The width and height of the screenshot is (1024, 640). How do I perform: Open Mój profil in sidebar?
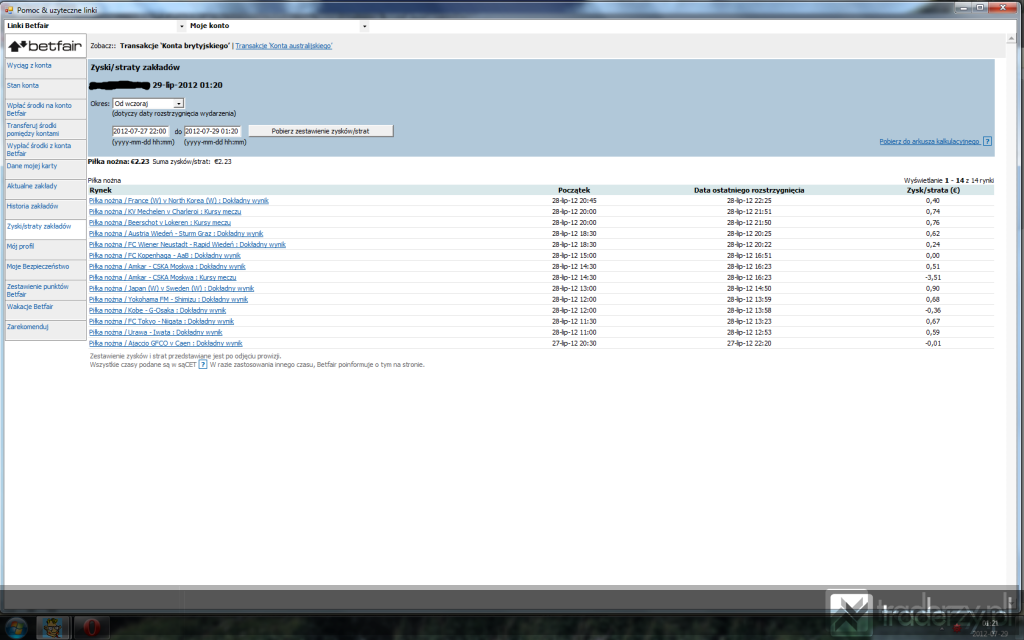[x=20, y=247]
